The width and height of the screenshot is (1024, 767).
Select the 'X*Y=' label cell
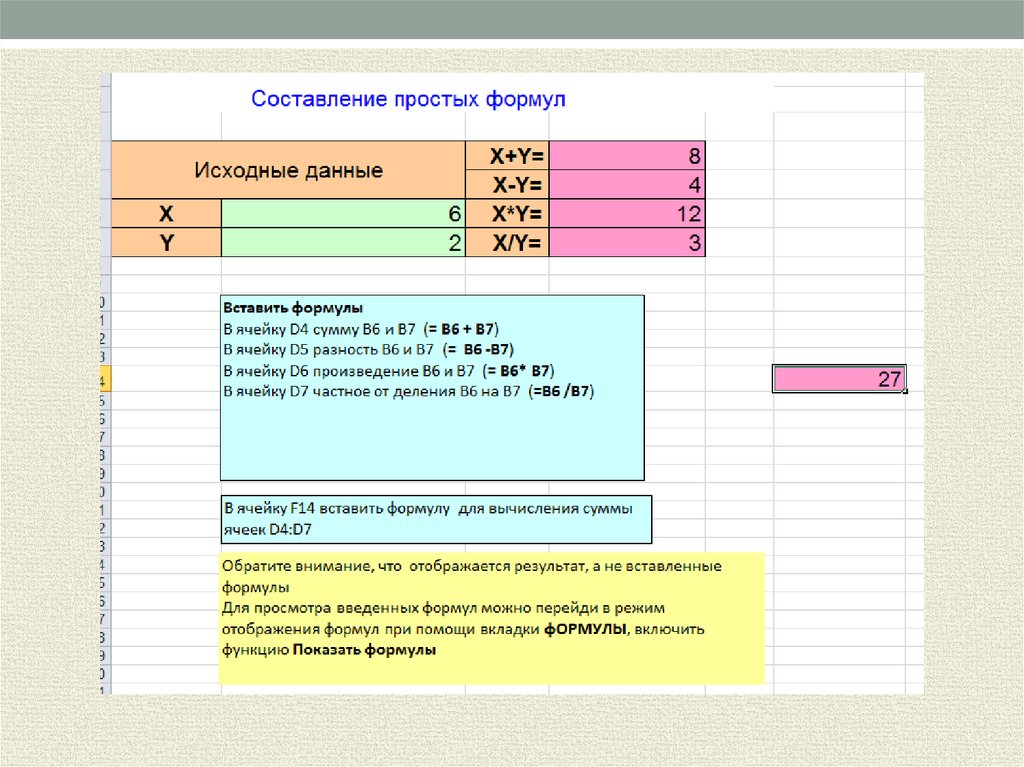tap(508, 214)
